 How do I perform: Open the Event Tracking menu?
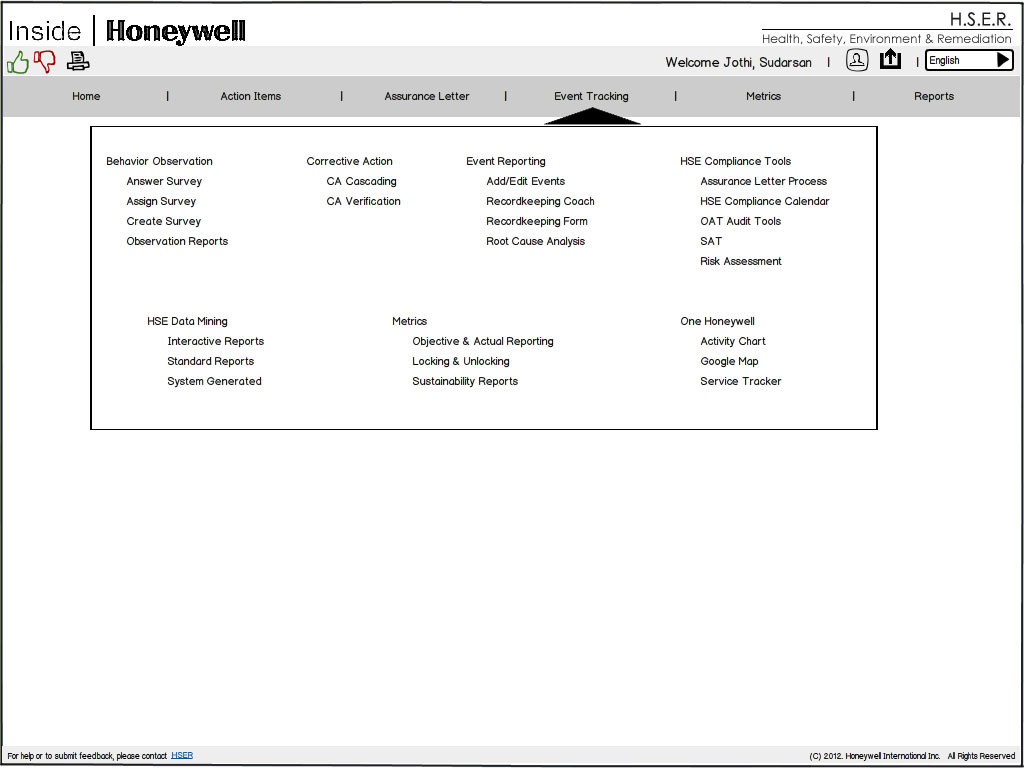tap(591, 96)
